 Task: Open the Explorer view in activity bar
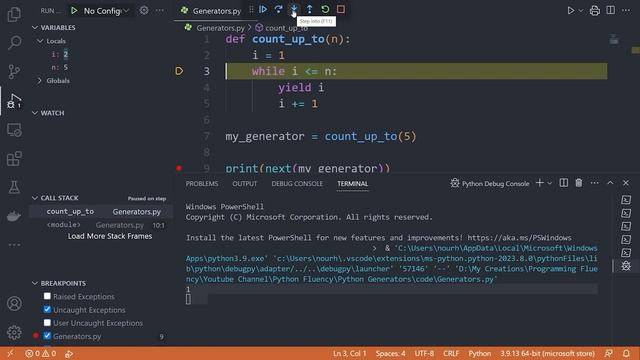14,14
